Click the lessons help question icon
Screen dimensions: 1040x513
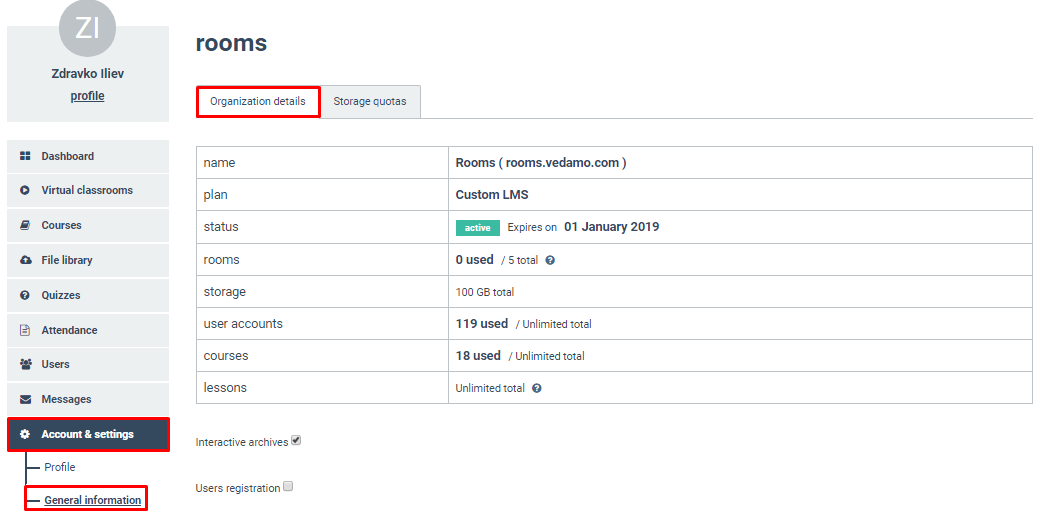(537, 388)
